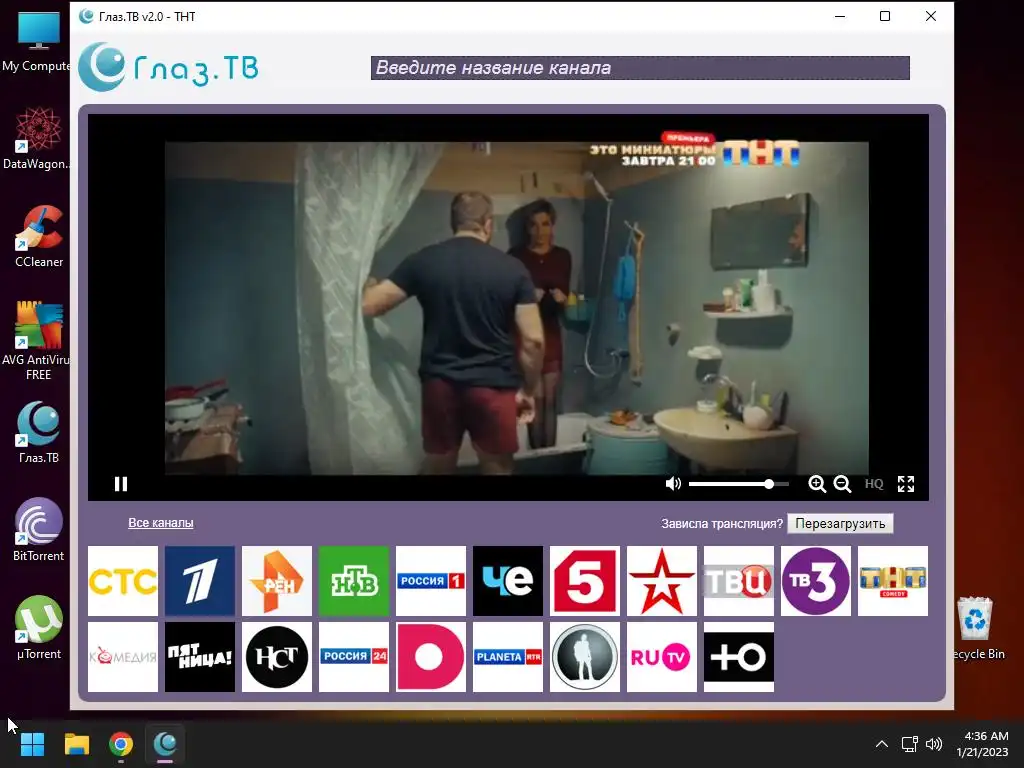Select the Planeta RTR channel
This screenshot has width=1024, height=768.
coord(508,657)
